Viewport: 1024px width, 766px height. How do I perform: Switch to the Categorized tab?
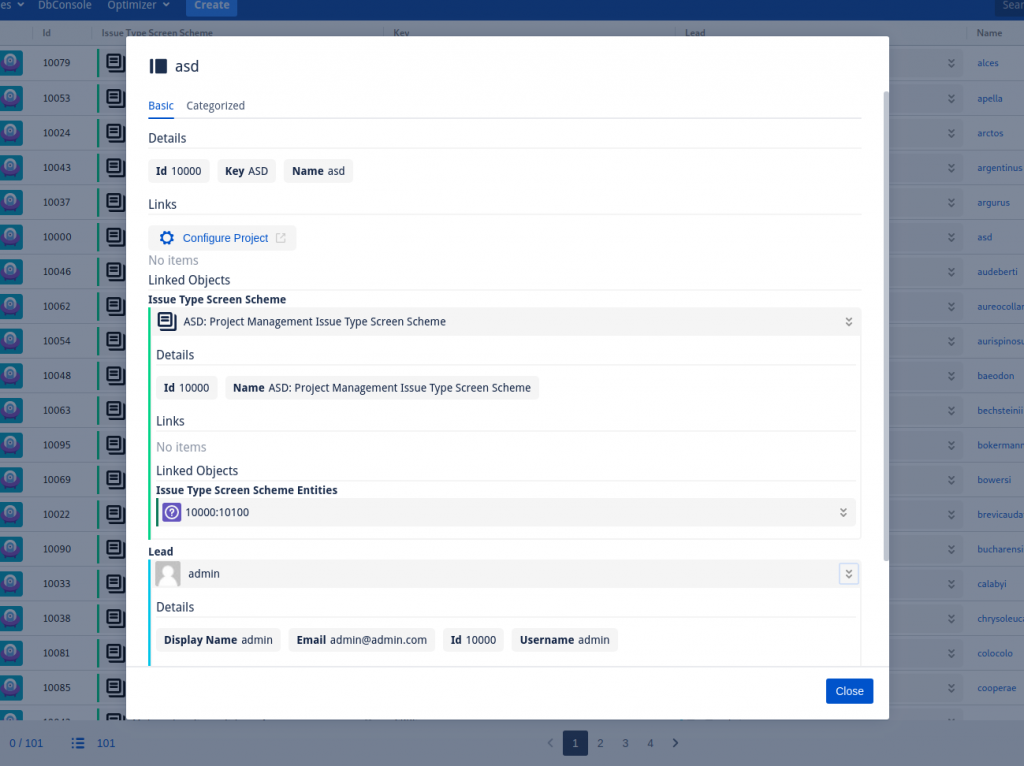click(216, 106)
